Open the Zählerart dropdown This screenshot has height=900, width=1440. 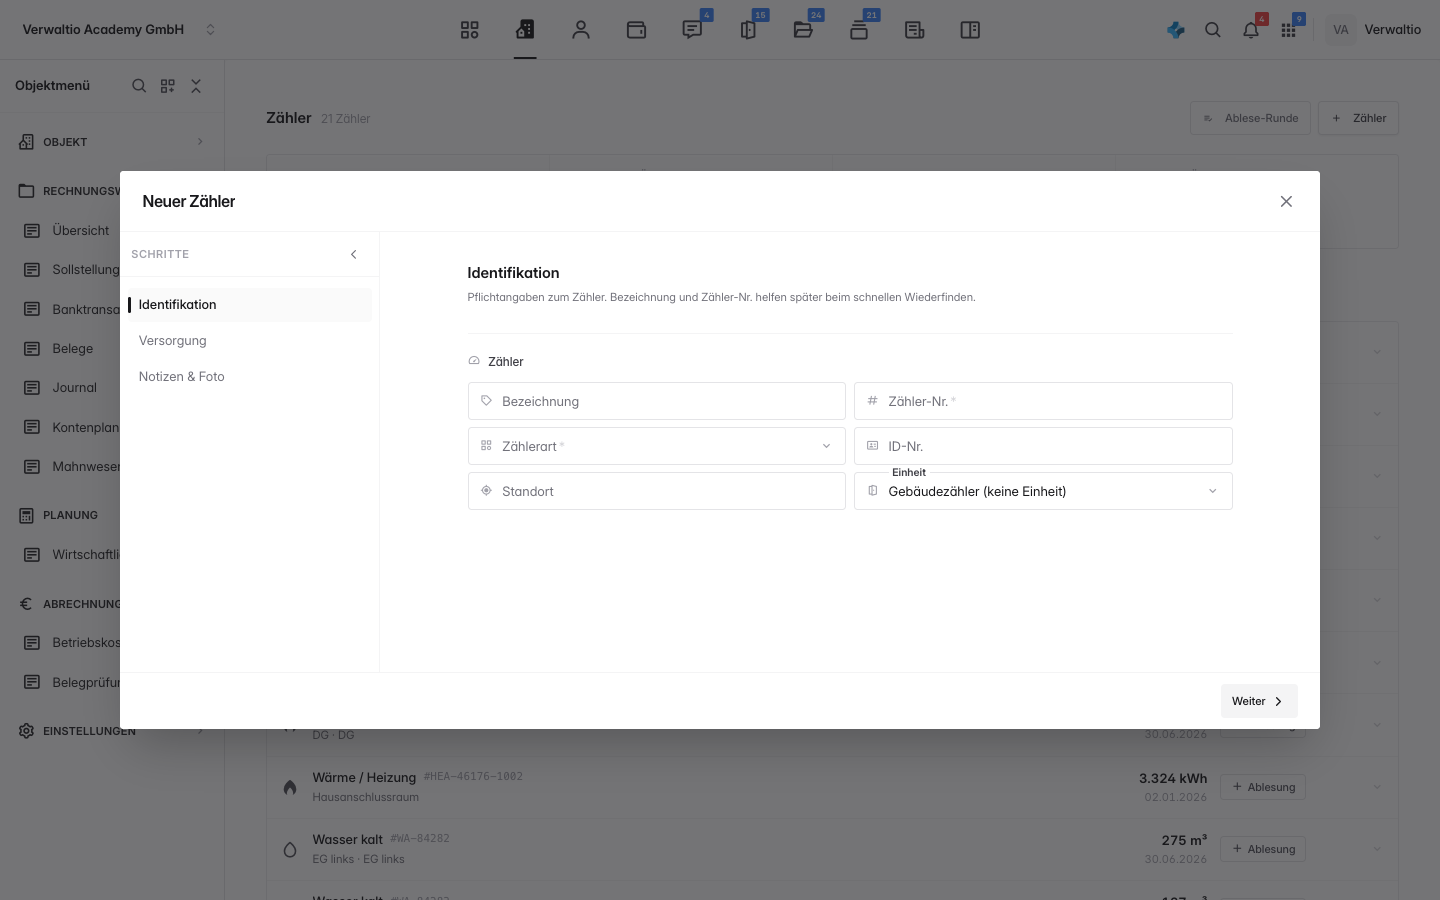point(657,446)
